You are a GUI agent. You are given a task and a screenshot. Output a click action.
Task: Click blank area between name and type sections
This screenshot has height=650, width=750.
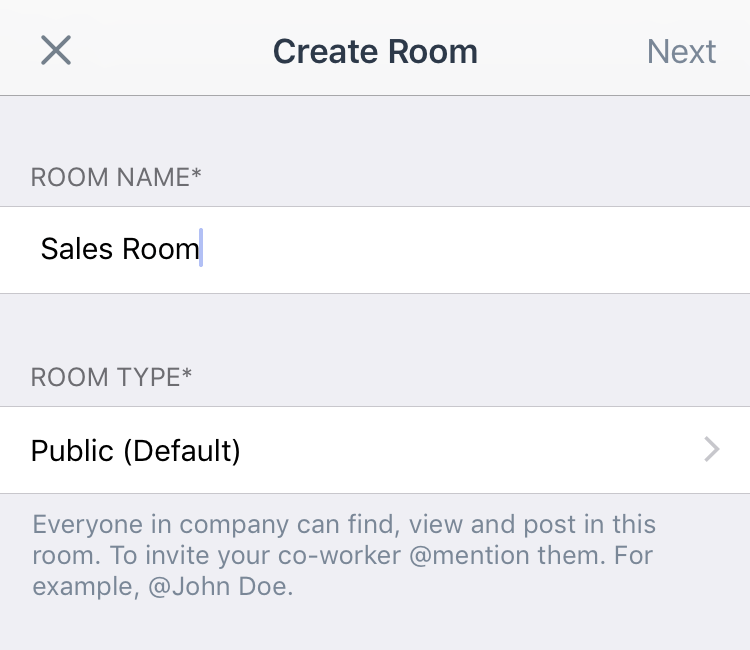pos(375,325)
